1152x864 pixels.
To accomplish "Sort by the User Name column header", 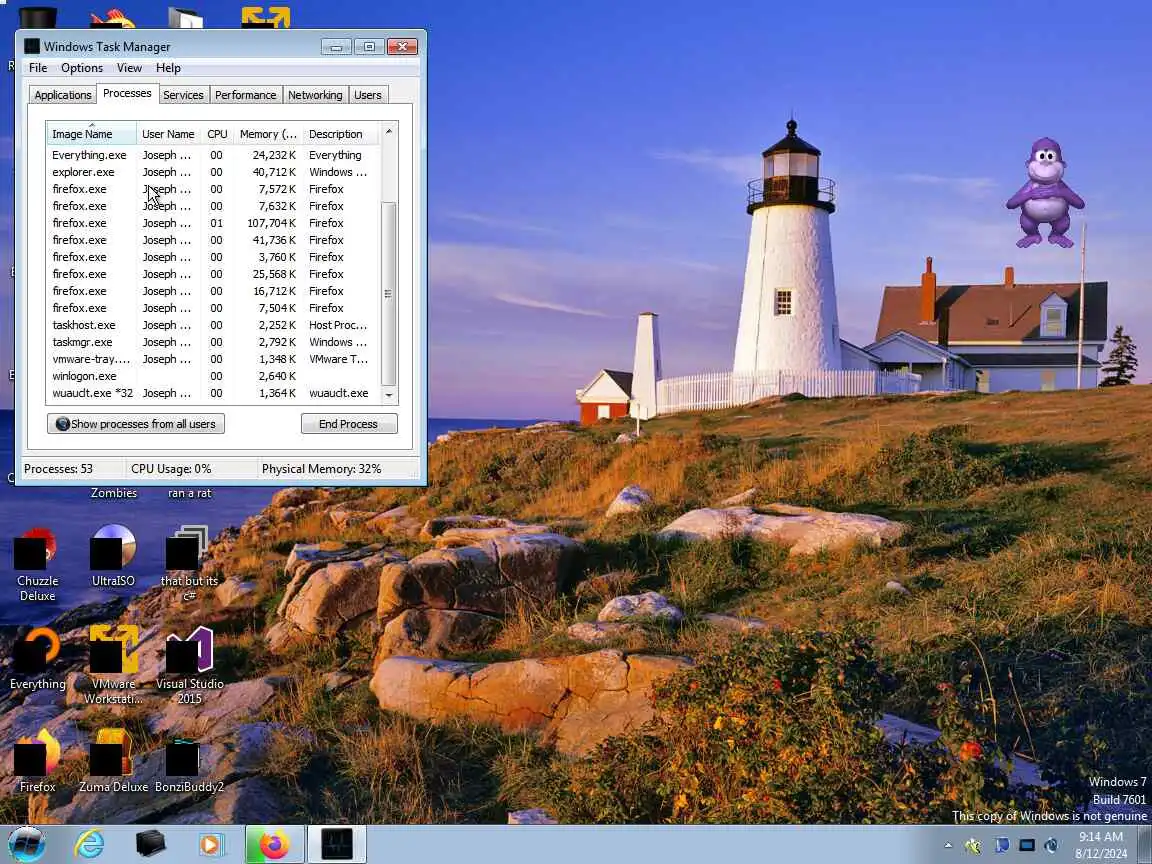I will [168, 134].
